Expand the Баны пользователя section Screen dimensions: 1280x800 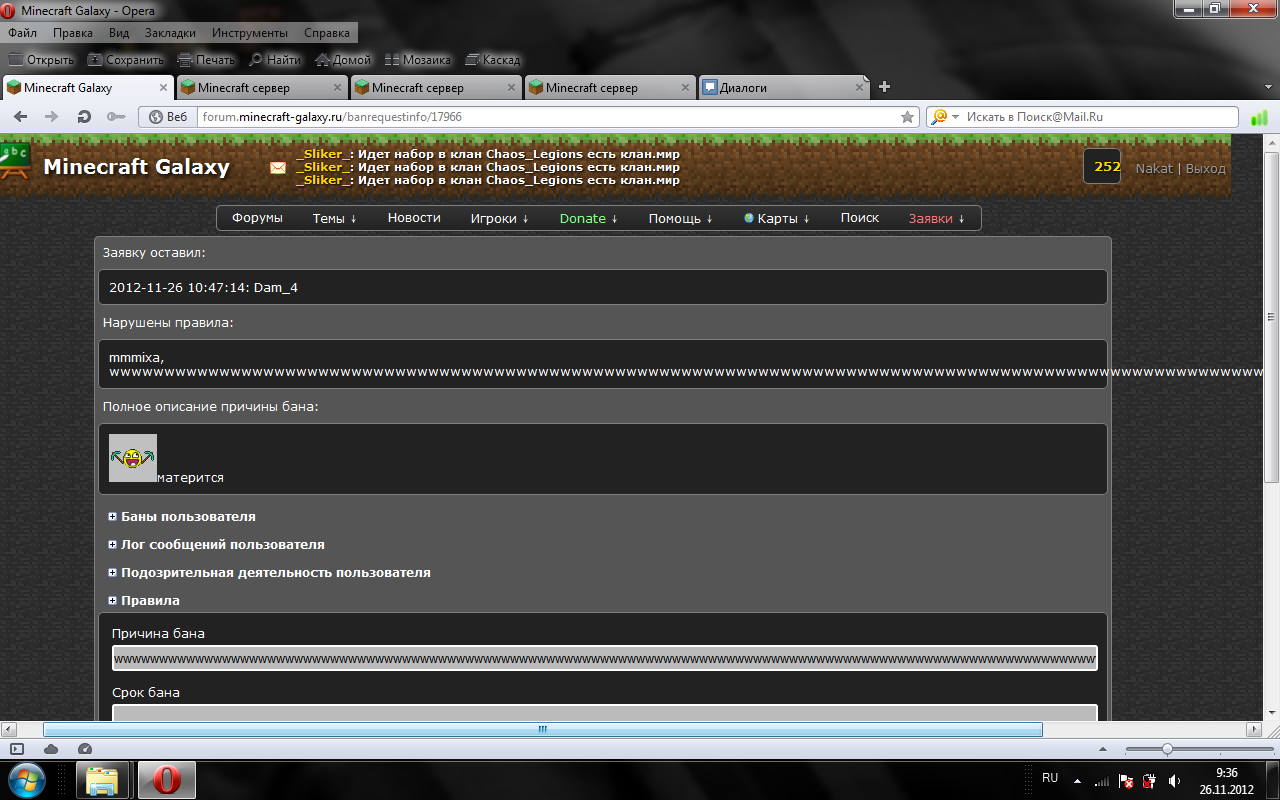pyautogui.click(x=113, y=517)
